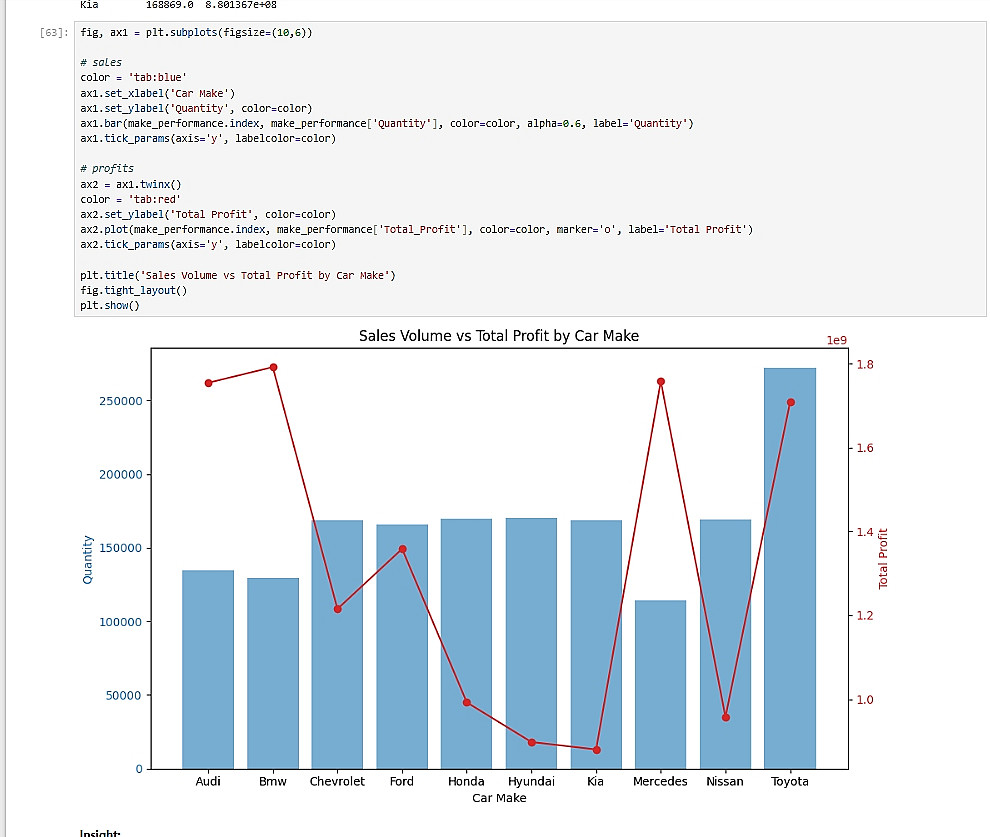Click the 250000 tick label
This screenshot has height=837, width=990.
click(x=121, y=401)
